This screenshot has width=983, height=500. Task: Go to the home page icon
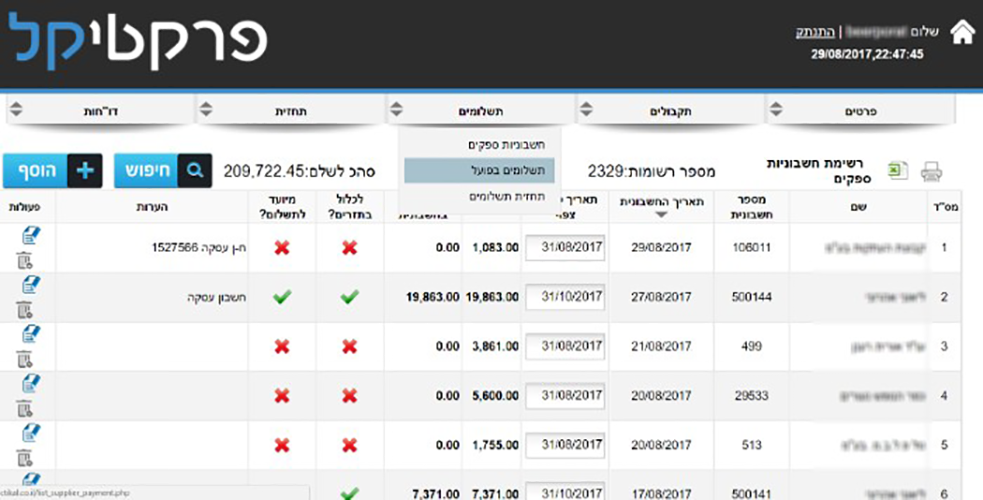[x=962, y=31]
